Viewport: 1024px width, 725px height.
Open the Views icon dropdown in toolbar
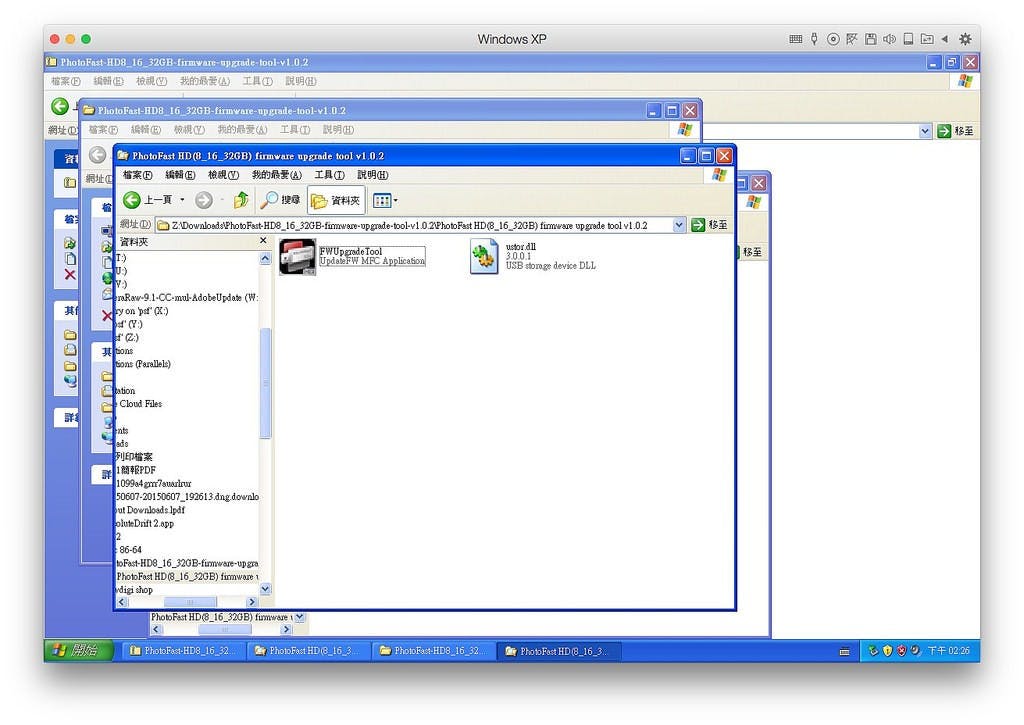click(385, 200)
